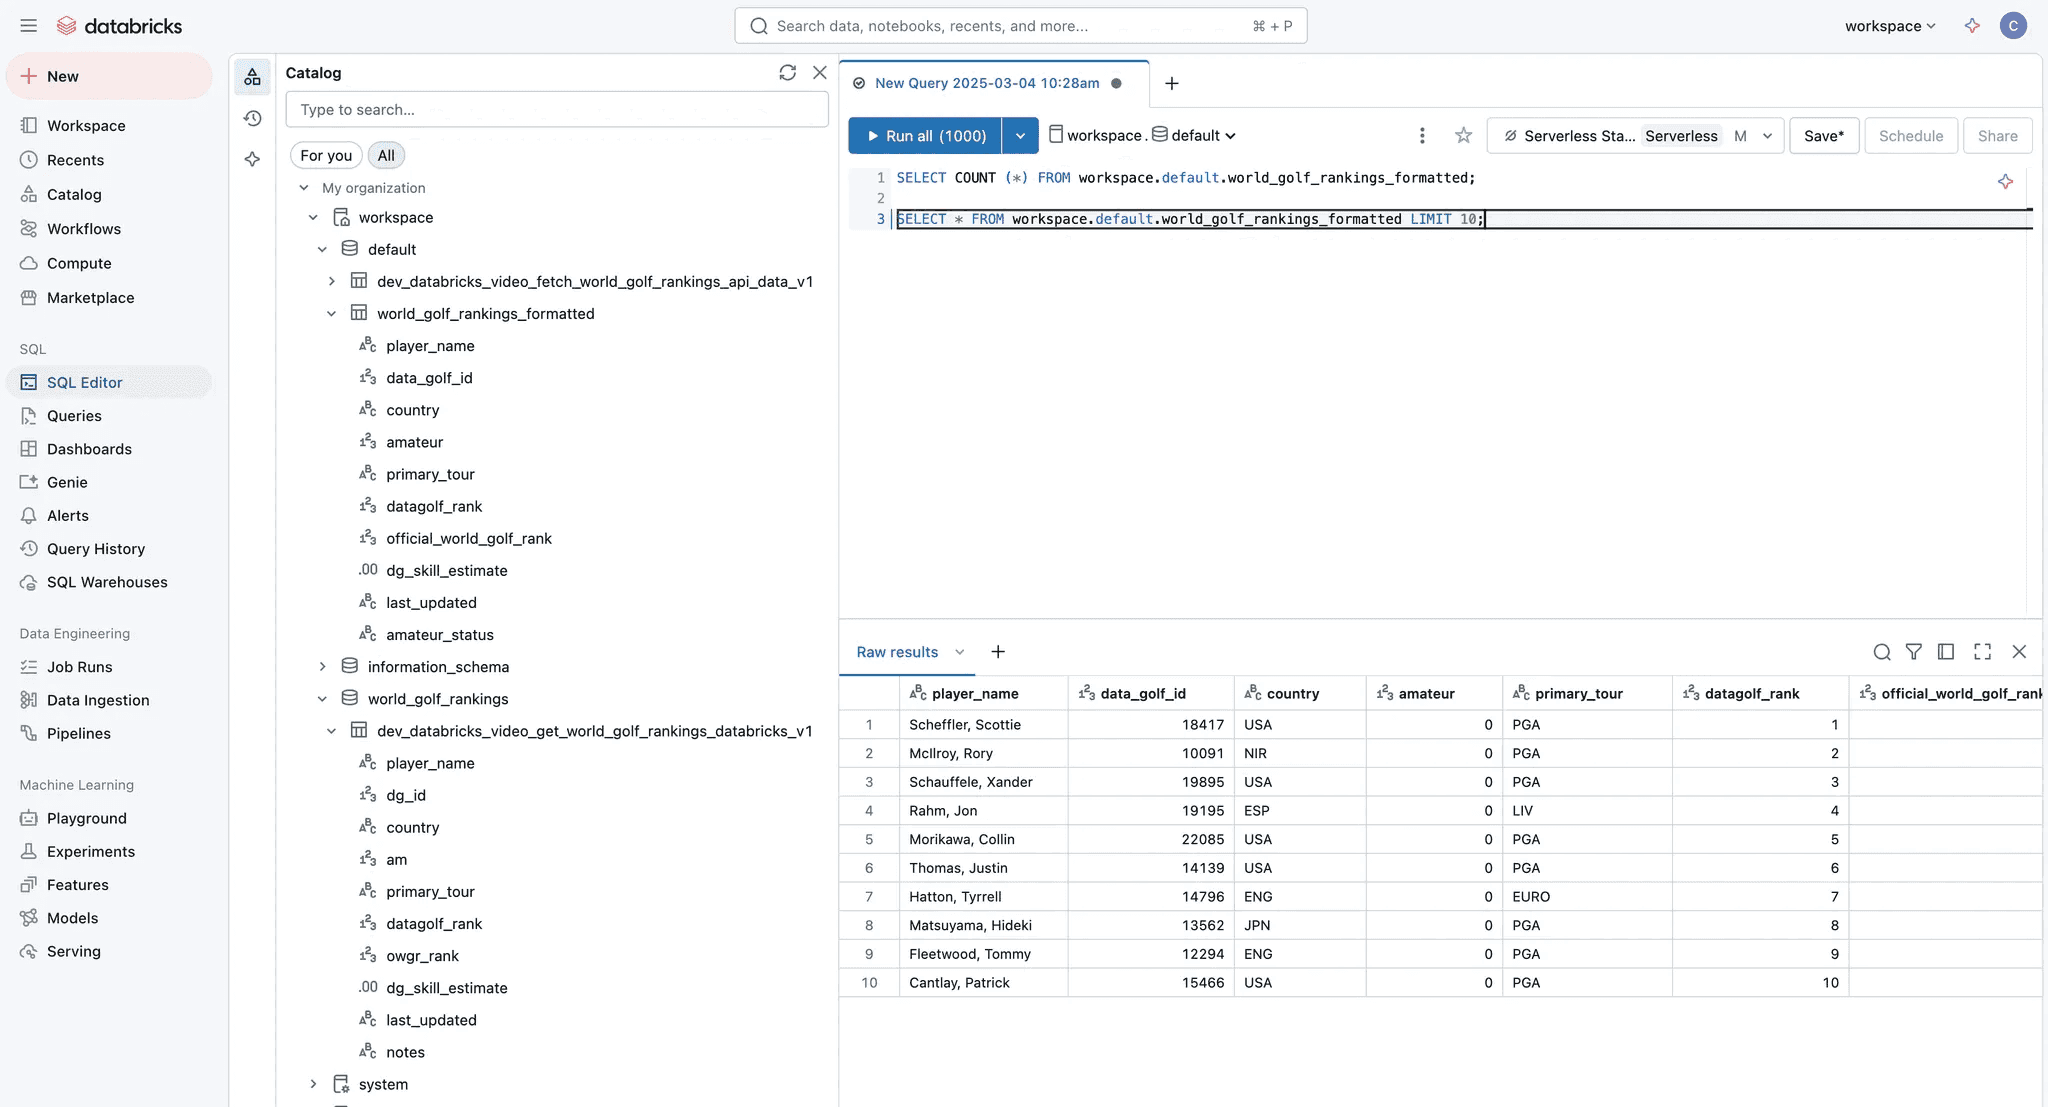Close the Catalog panel
This screenshot has width=2048, height=1107.
point(820,73)
